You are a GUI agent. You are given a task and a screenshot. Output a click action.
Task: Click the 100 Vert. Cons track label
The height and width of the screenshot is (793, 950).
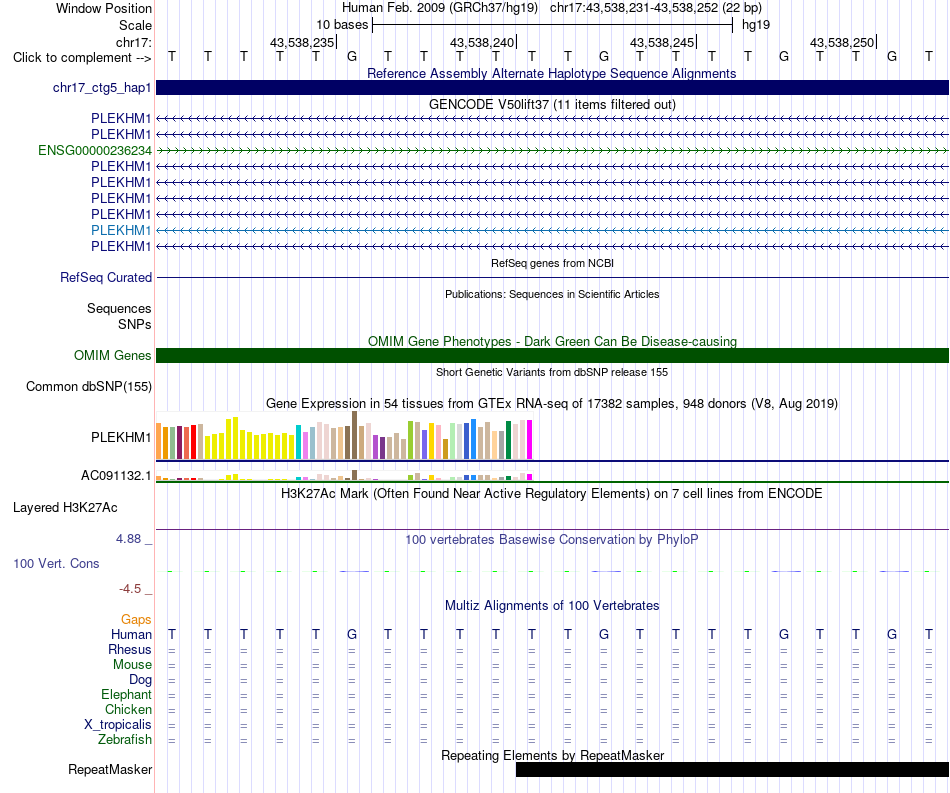56,563
